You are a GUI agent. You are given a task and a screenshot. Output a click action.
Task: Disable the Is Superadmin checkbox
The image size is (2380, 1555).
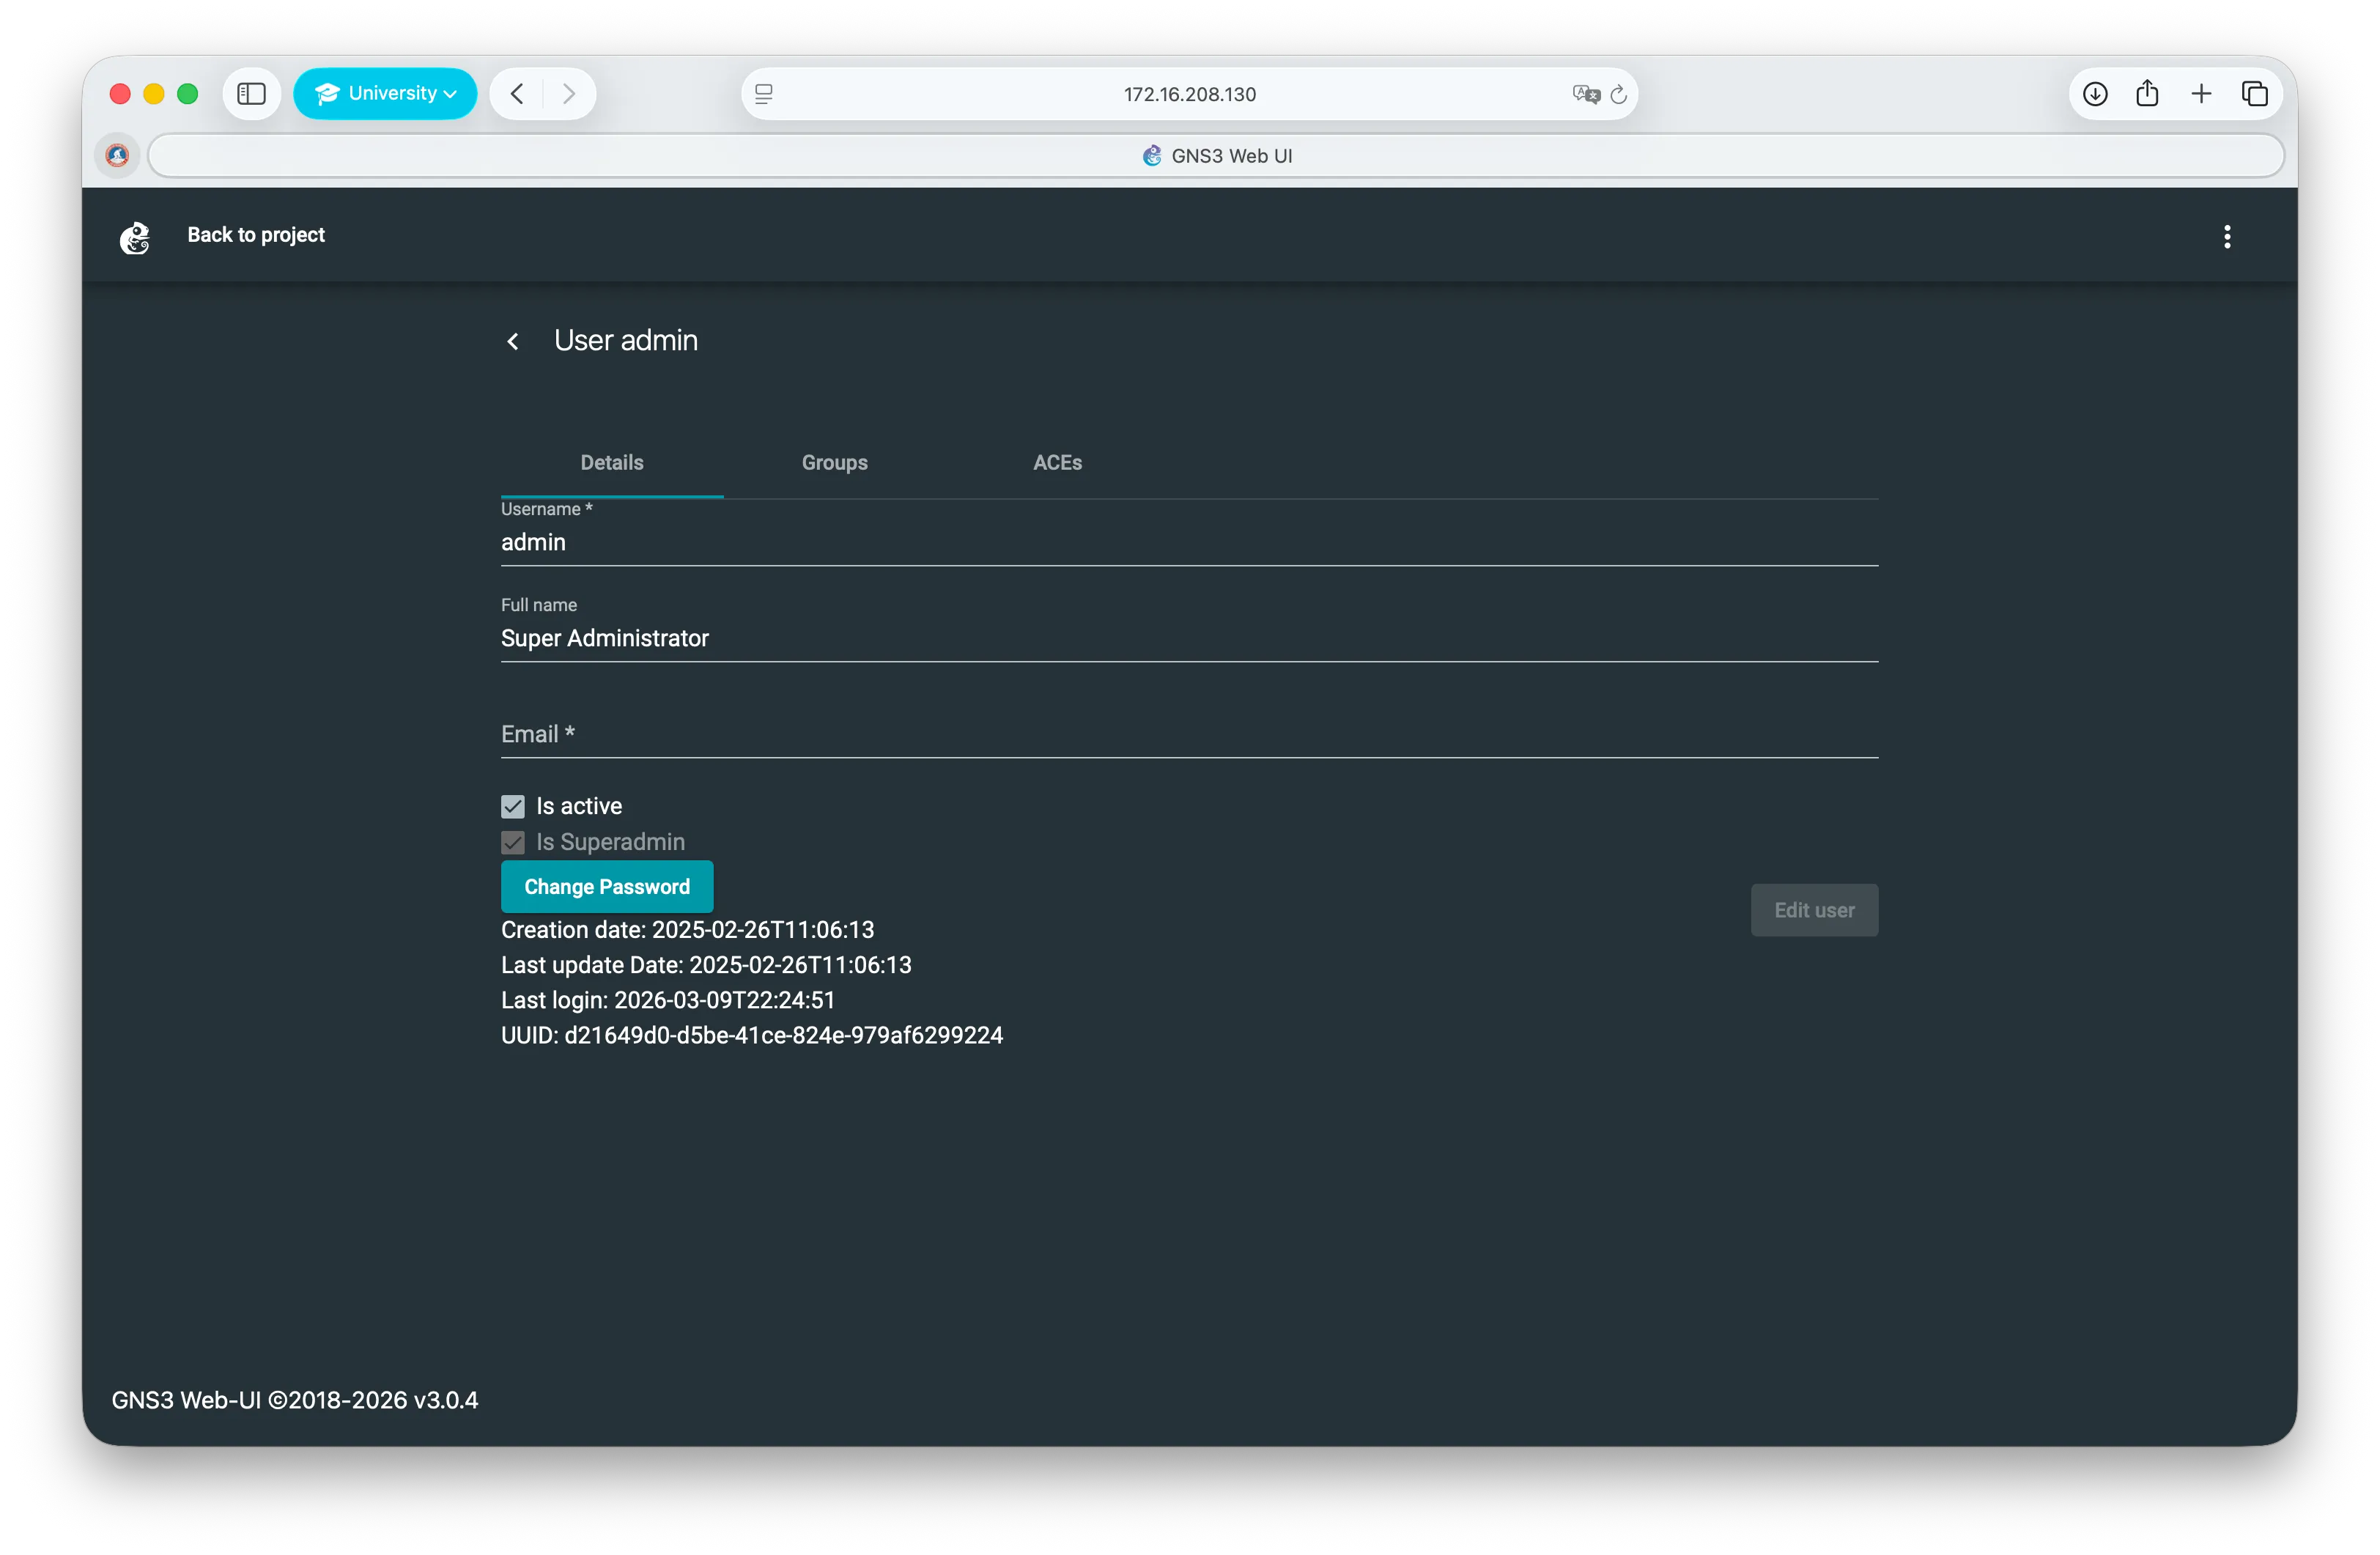point(513,842)
